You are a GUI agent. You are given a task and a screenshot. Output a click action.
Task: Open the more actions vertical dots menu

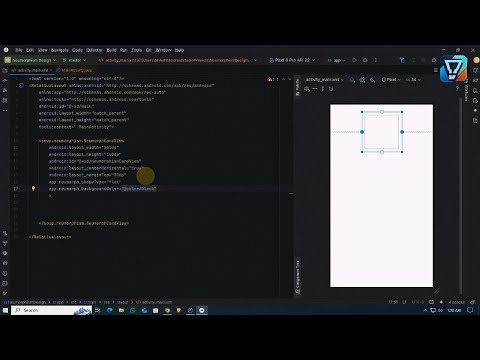pyautogui.click(x=376, y=60)
